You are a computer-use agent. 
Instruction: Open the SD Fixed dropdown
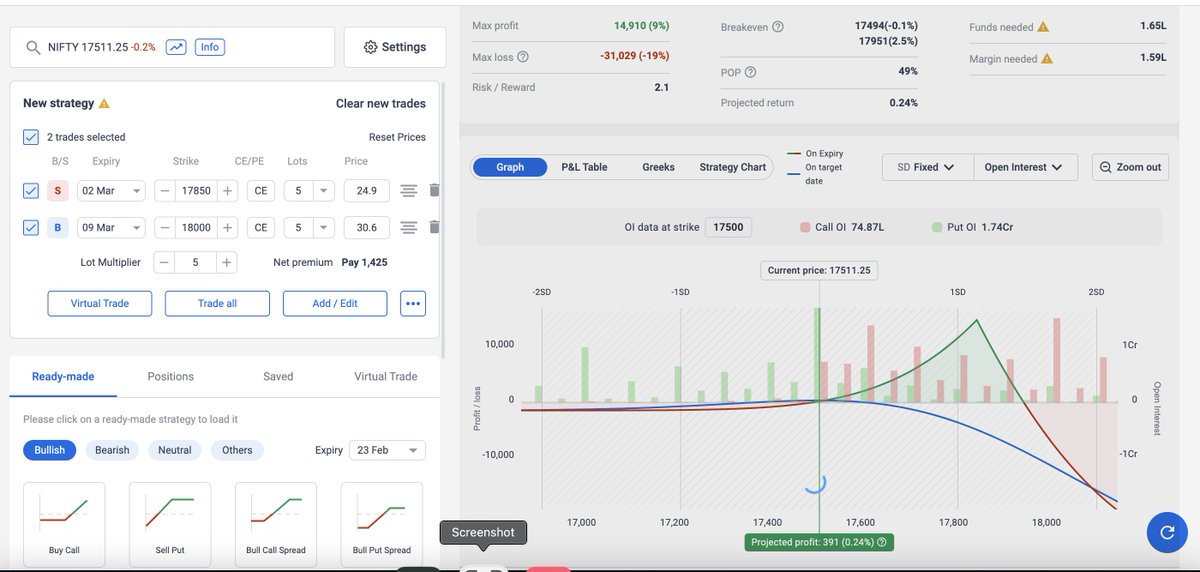pyautogui.click(x=927, y=167)
